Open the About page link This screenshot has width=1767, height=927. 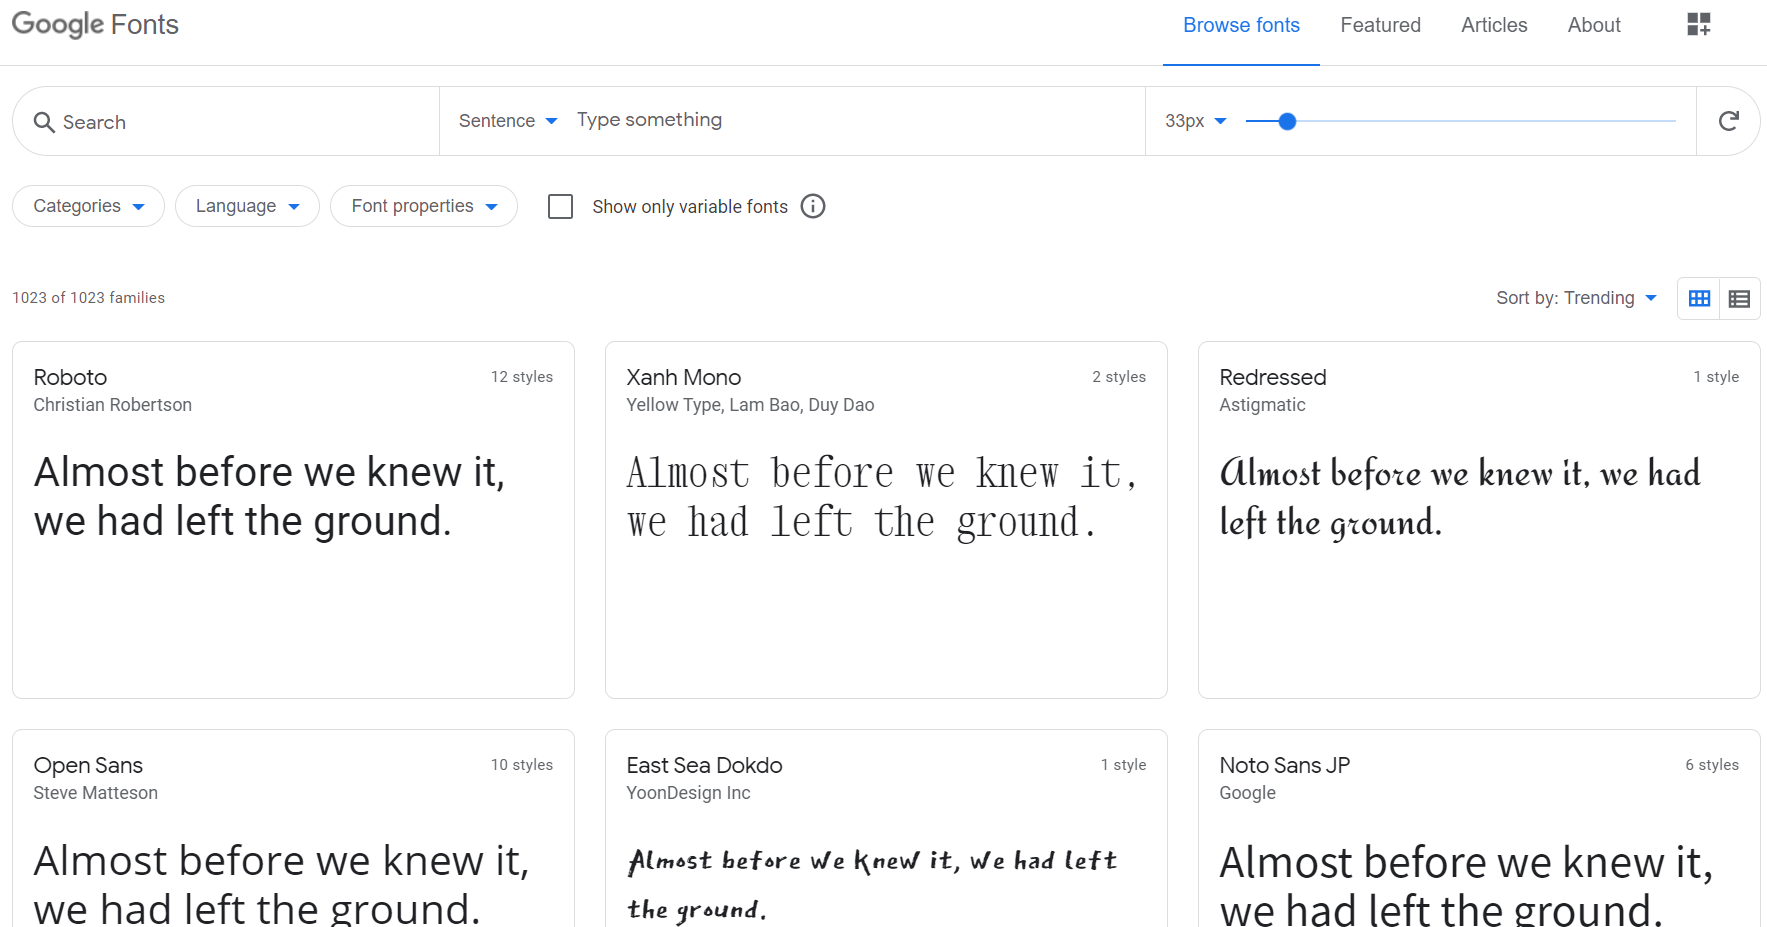[1594, 25]
